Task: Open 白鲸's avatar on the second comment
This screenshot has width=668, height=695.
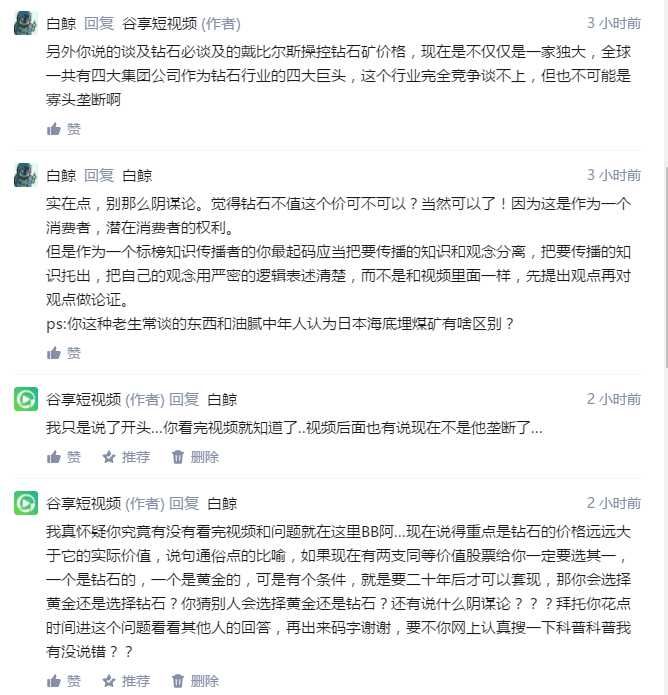Action: 26,175
